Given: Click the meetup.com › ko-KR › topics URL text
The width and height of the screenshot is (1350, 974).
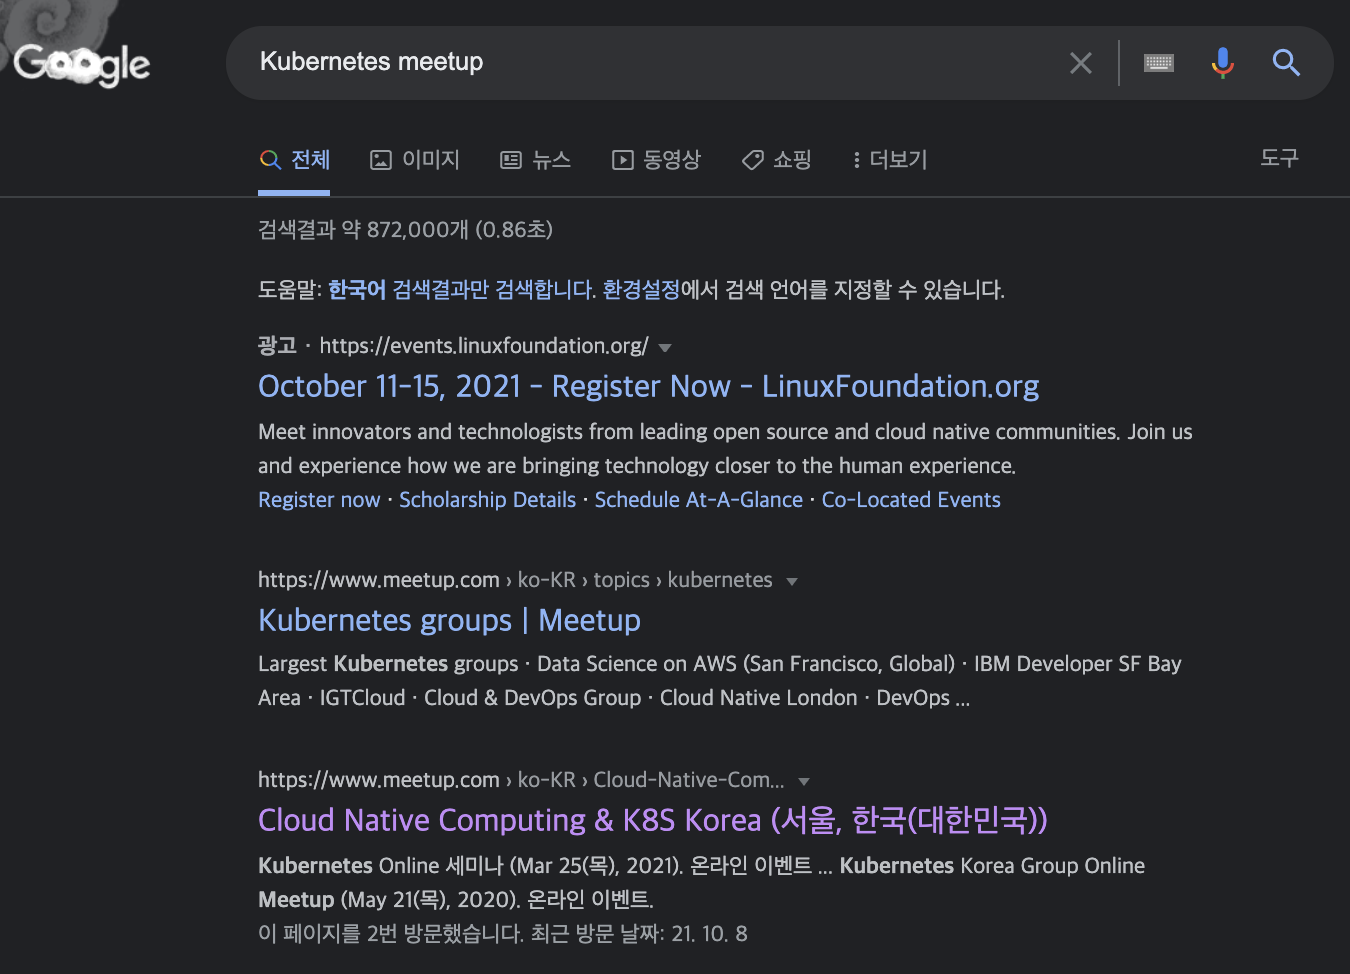Looking at the screenshot, I should [515, 580].
